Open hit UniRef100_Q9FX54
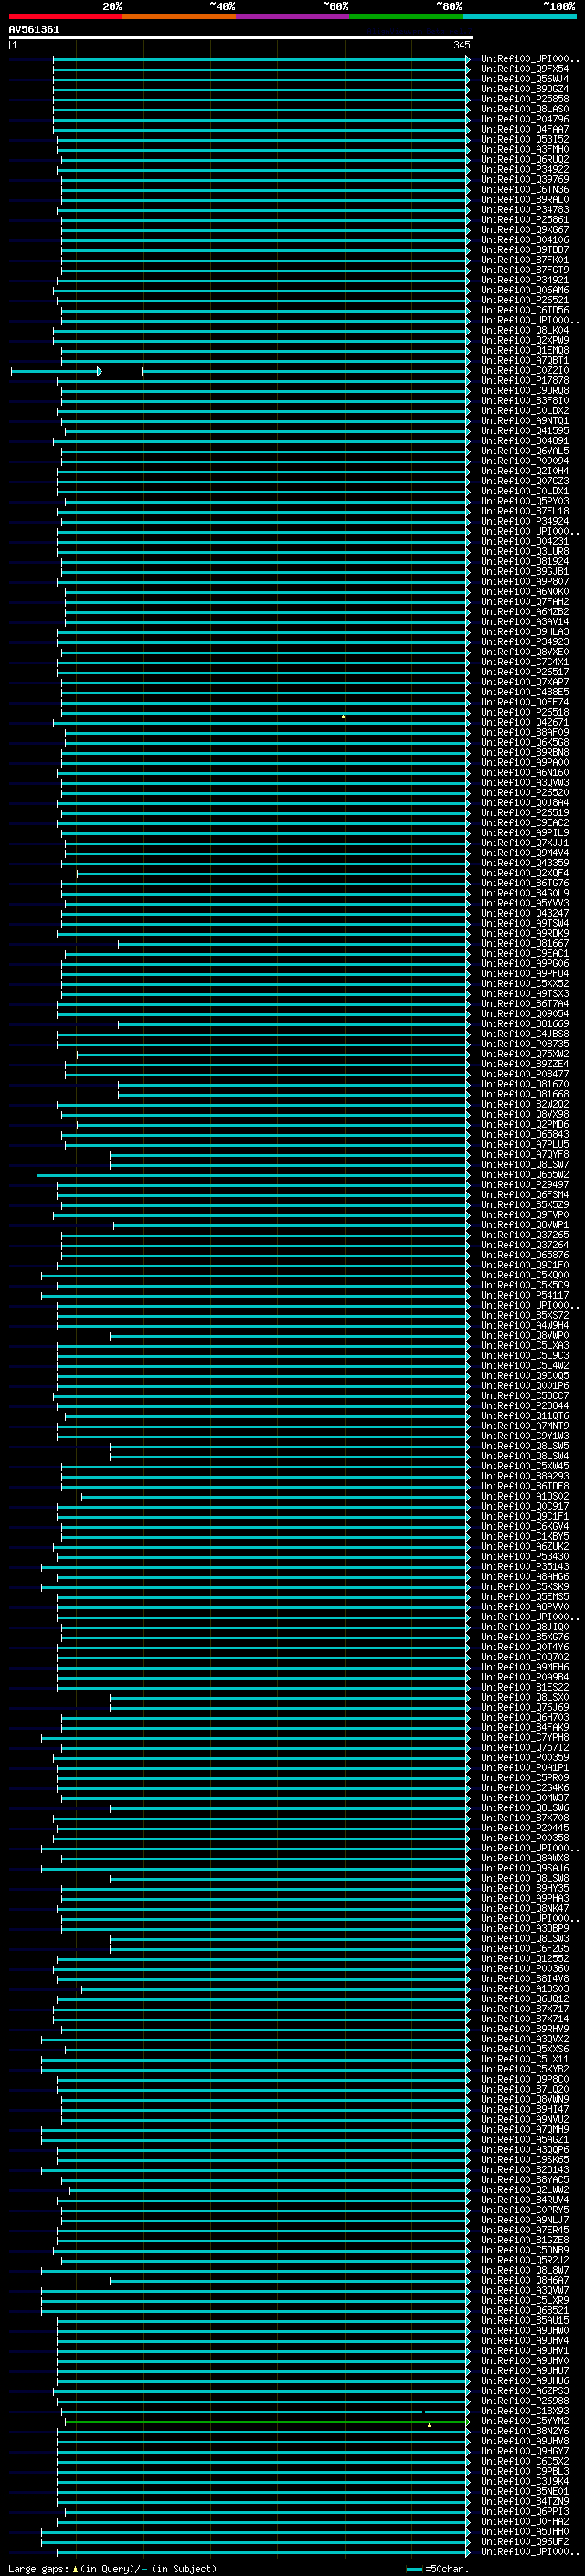The width and height of the screenshot is (585, 2576). (525, 69)
